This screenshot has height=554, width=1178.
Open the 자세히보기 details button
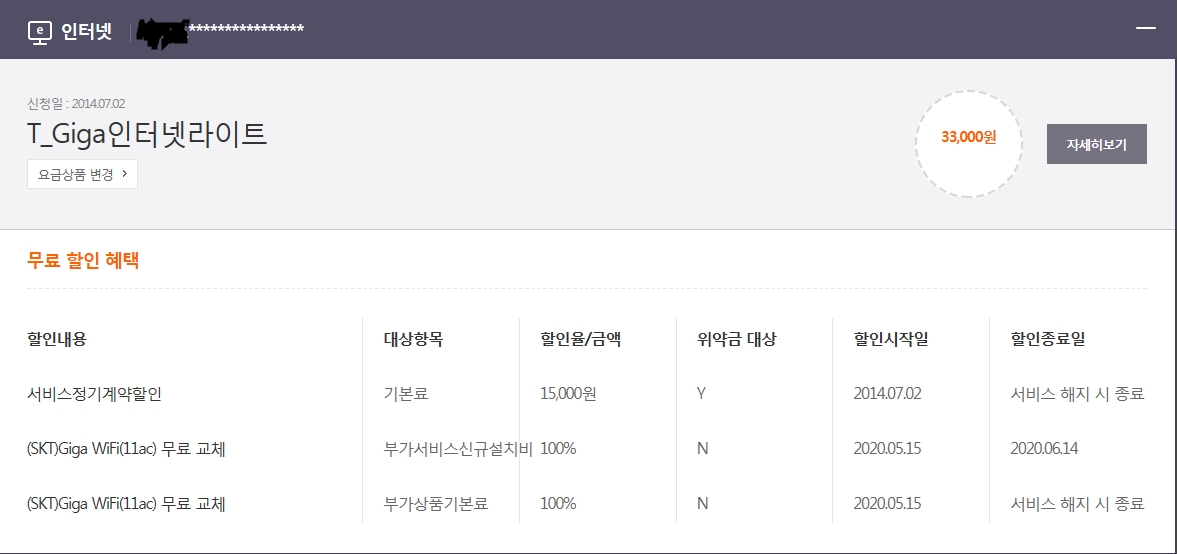[x=1096, y=144]
